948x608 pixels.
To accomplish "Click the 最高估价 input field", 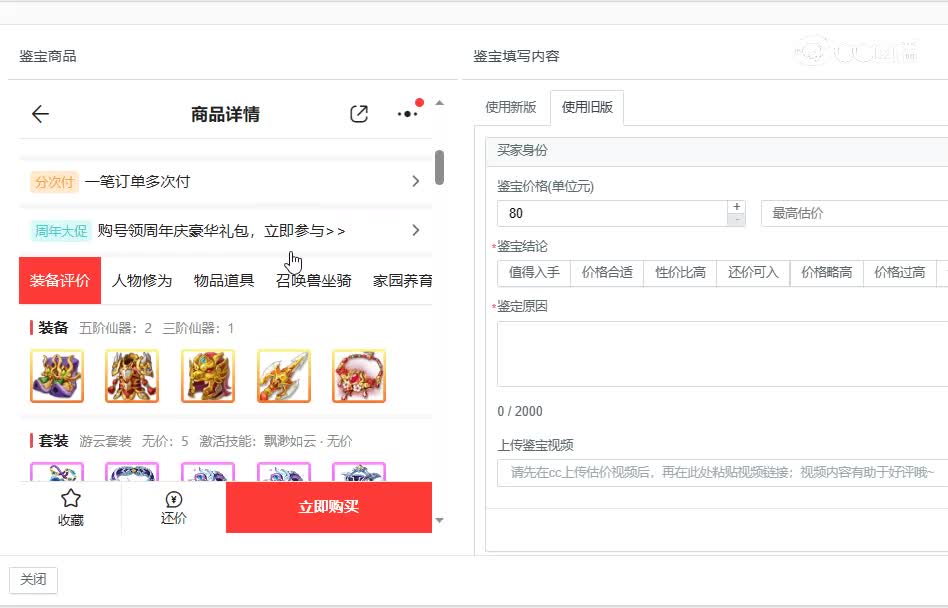I will 850,212.
